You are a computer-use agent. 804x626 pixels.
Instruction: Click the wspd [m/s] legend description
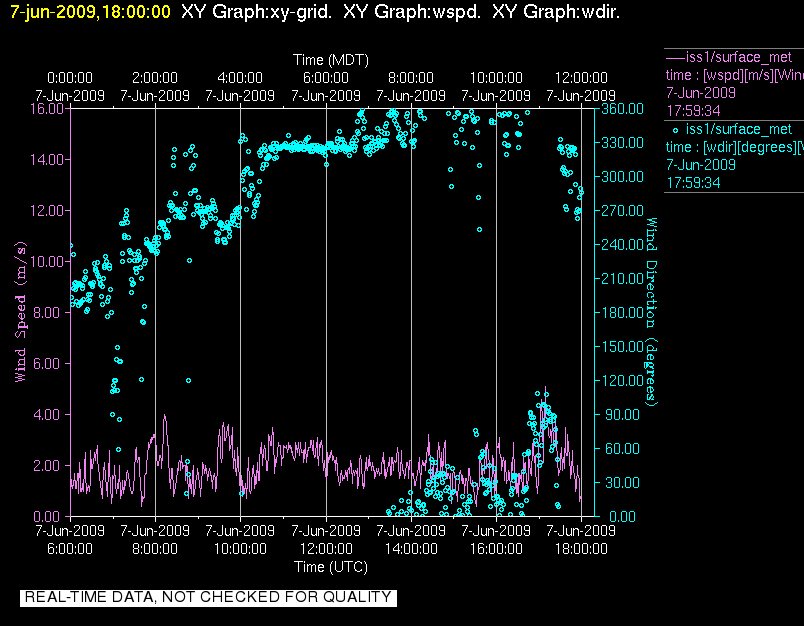734,73
